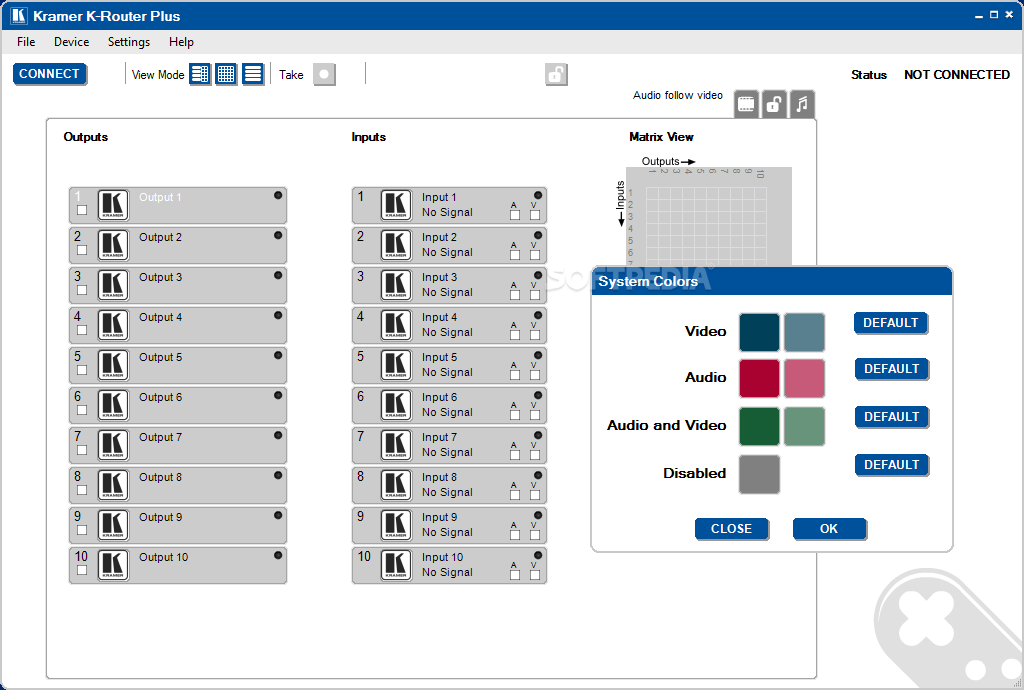1024x690 pixels.
Task: Reset Video color with its DEFAULT button
Action: tap(891, 323)
